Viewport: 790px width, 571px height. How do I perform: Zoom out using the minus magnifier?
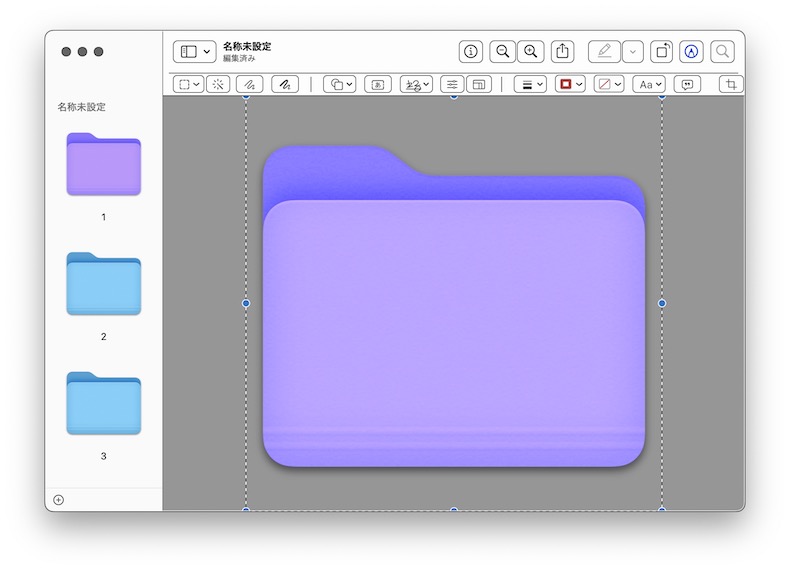(502, 51)
